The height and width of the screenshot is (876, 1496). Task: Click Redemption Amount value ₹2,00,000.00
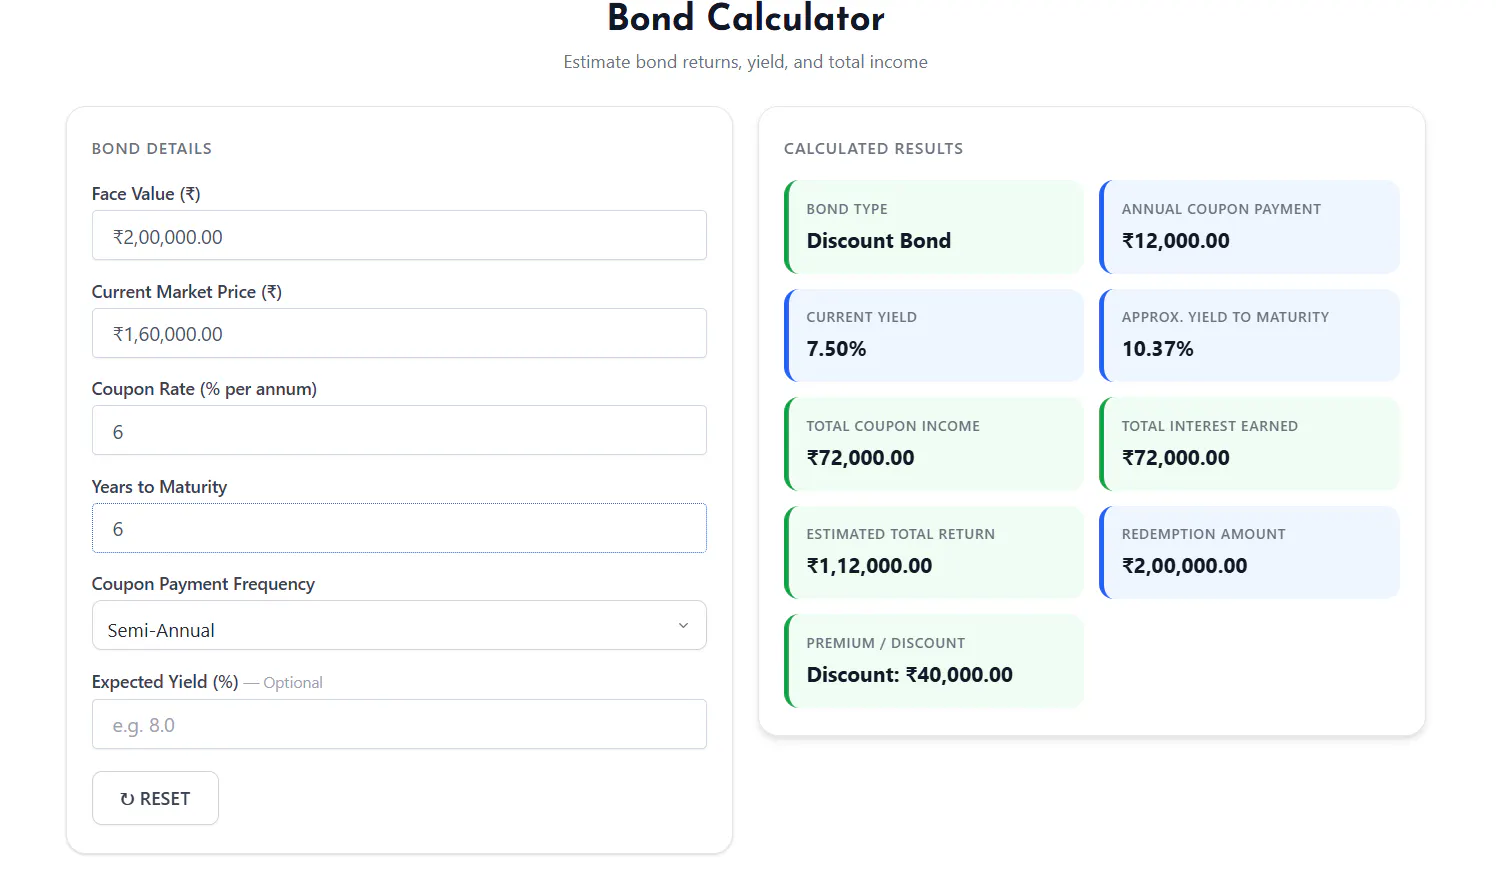click(x=1185, y=566)
